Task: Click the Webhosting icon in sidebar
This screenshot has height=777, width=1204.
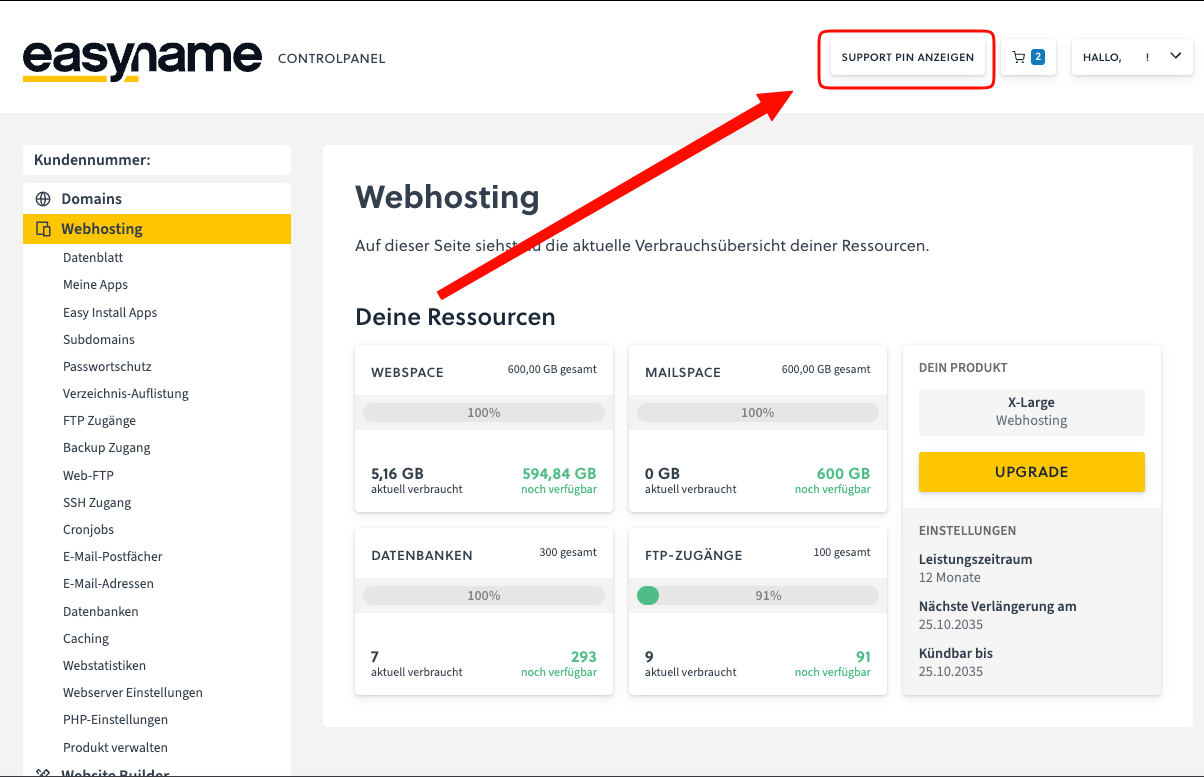Action: click(x=43, y=229)
